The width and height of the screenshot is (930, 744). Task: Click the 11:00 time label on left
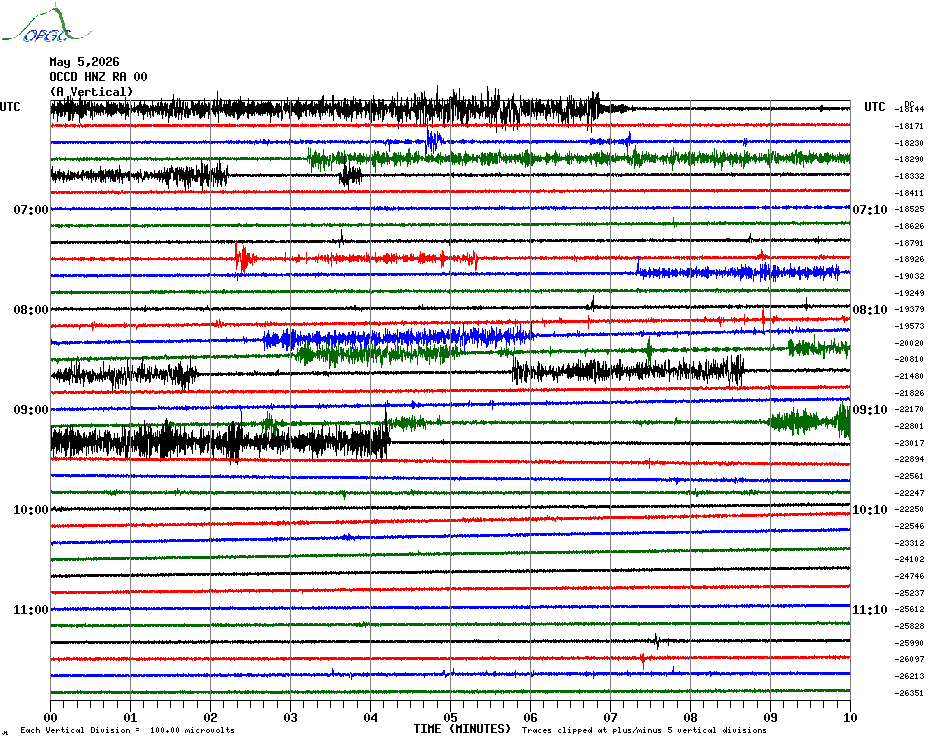tap(31, 610)
